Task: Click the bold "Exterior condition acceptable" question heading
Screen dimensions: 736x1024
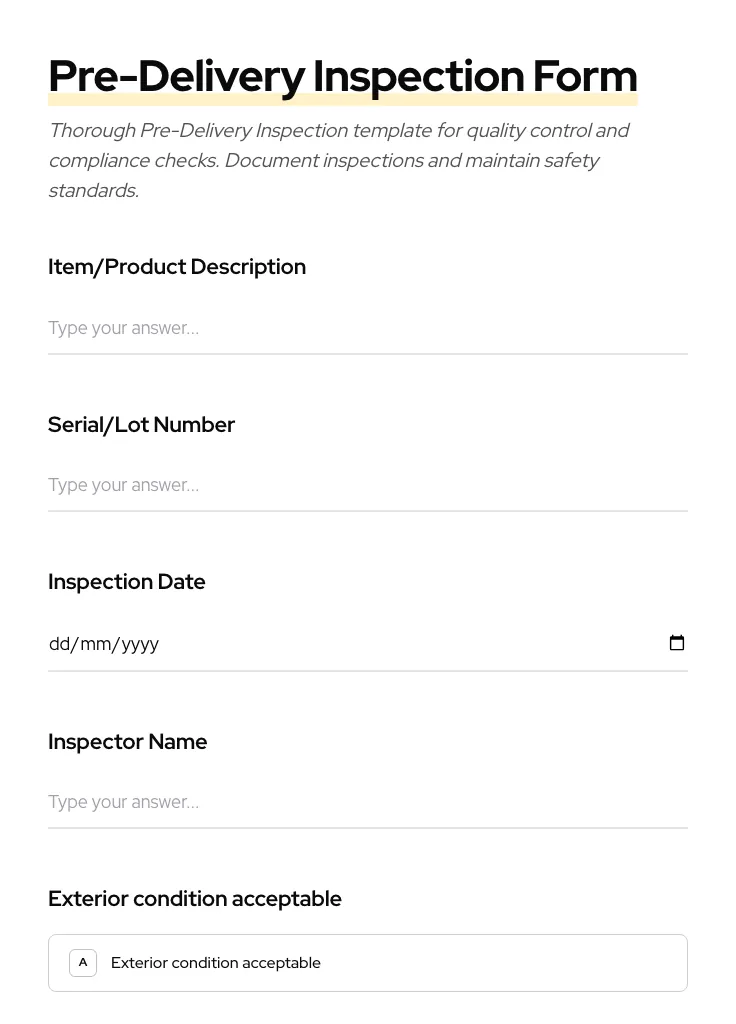Action: [195, 899]
